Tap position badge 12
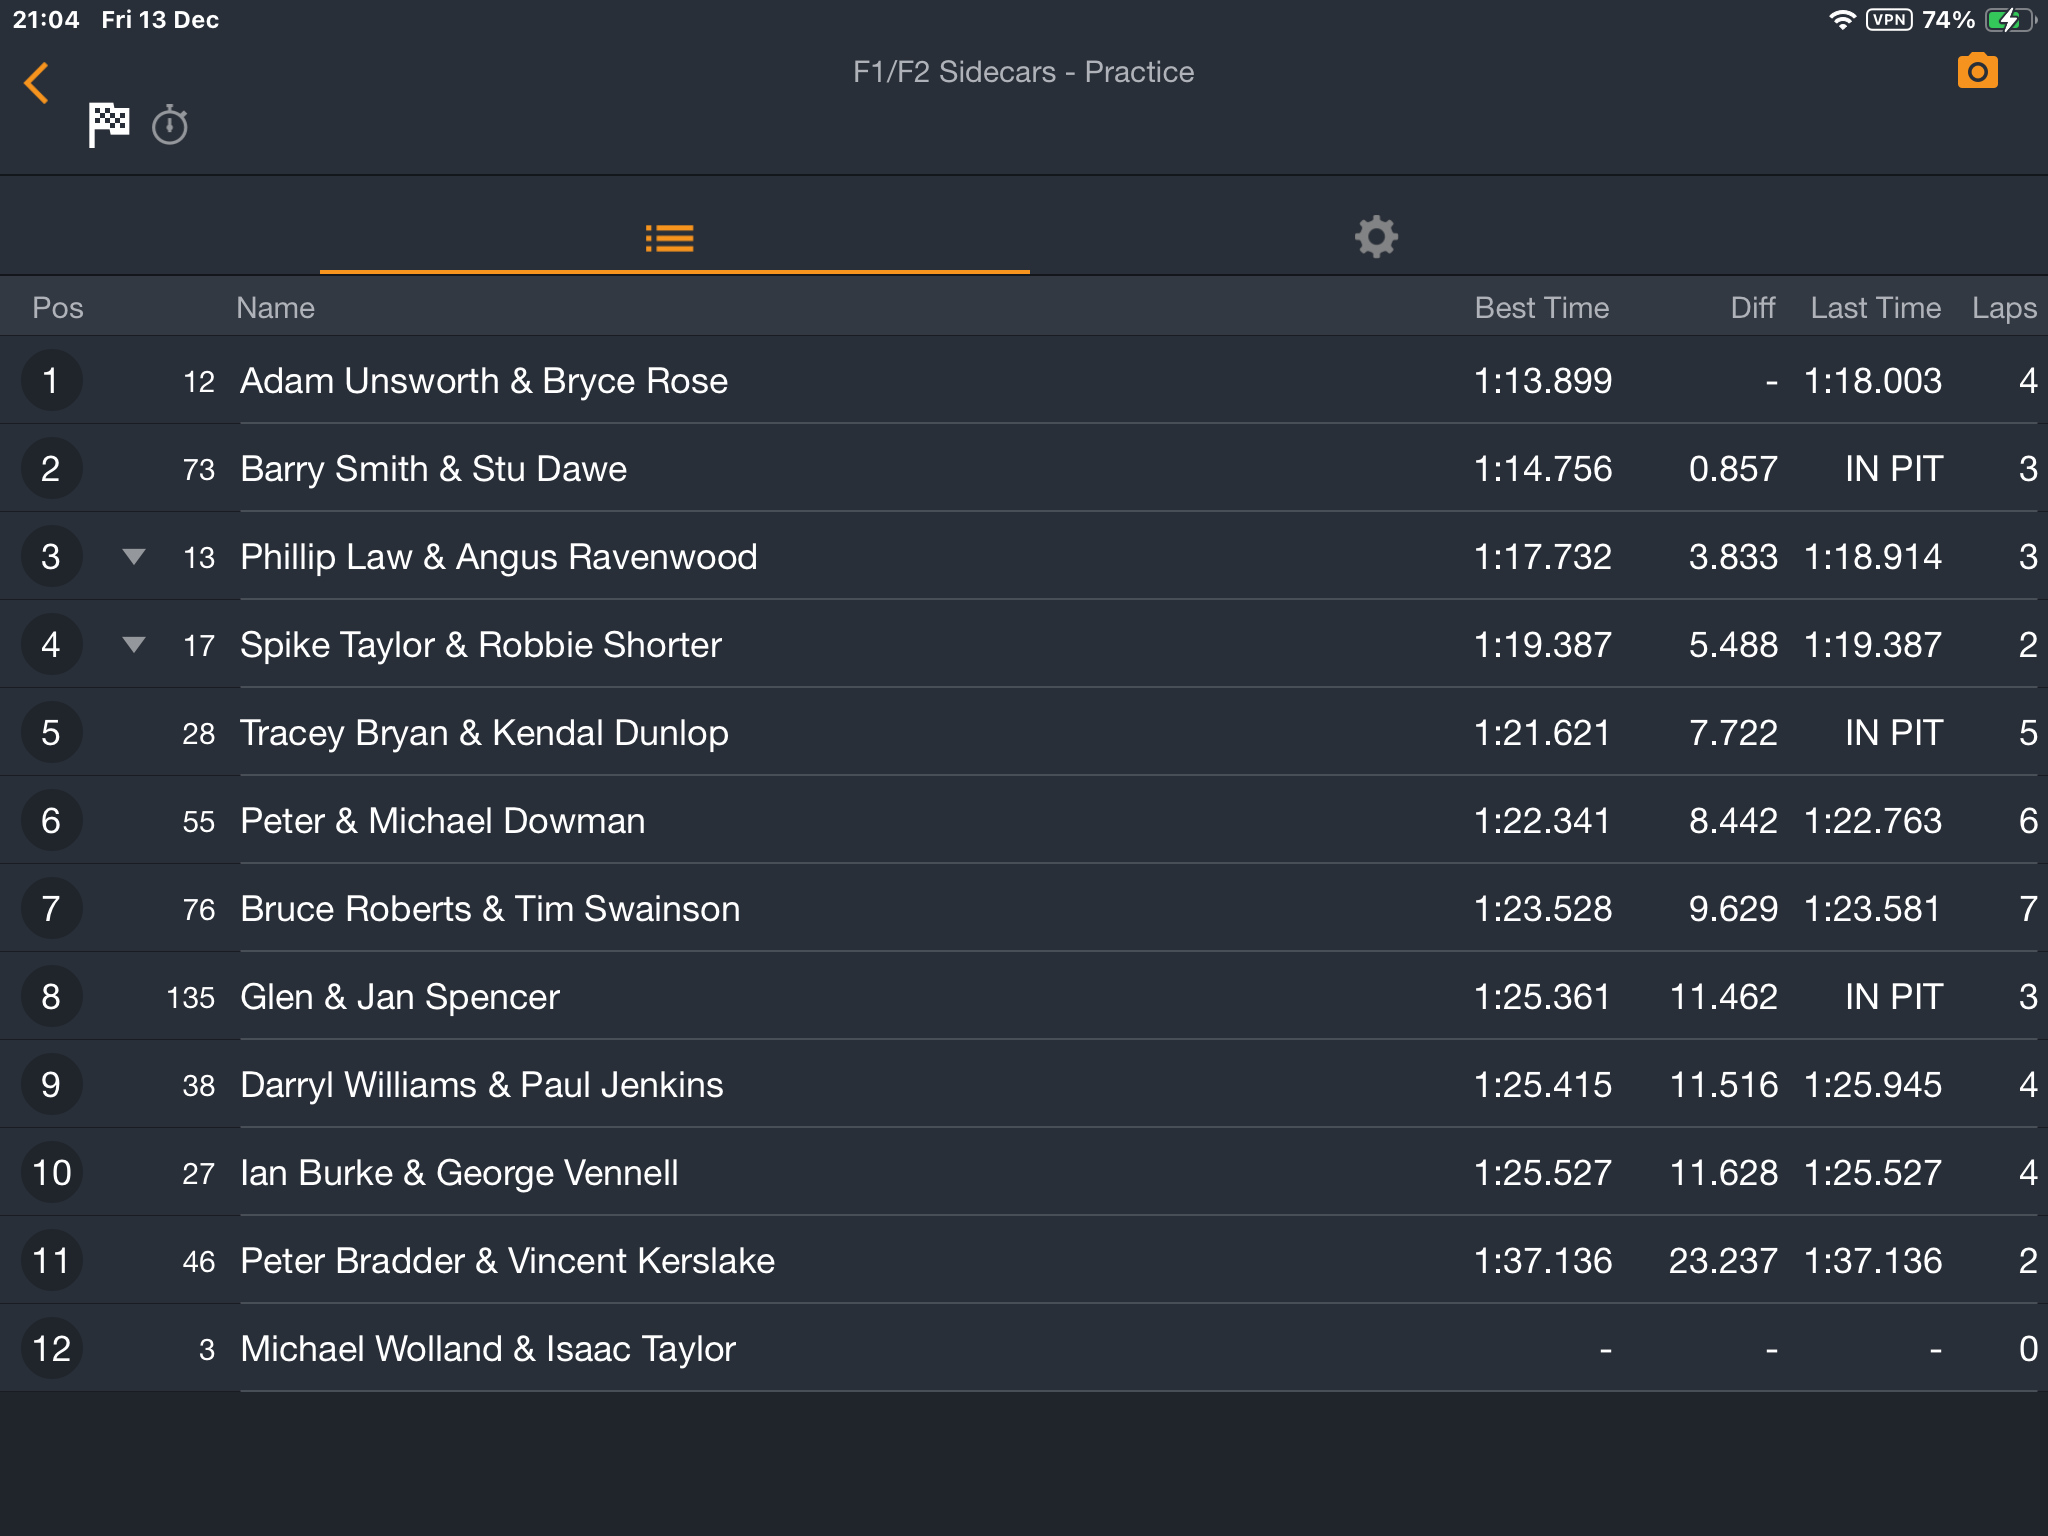Image resolution: width=2048 pixels, height=1536 pixels. (x=51, y=1349)
